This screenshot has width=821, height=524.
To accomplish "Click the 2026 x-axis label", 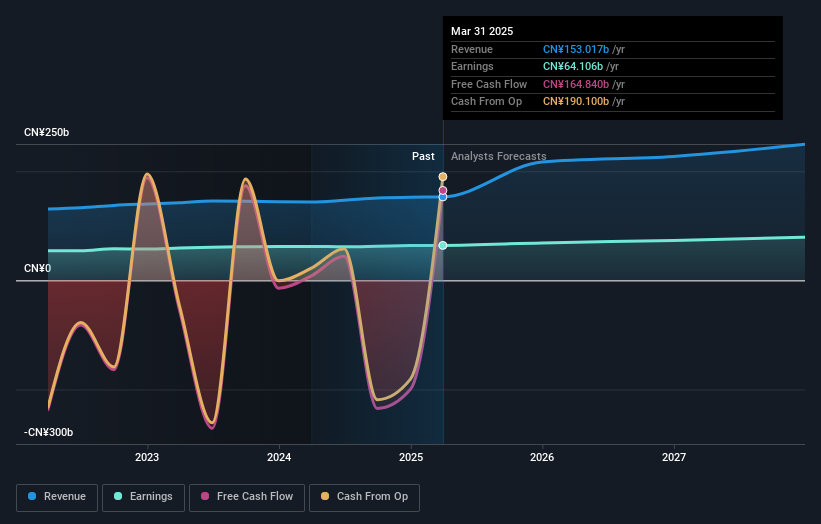I will (542, 458).
